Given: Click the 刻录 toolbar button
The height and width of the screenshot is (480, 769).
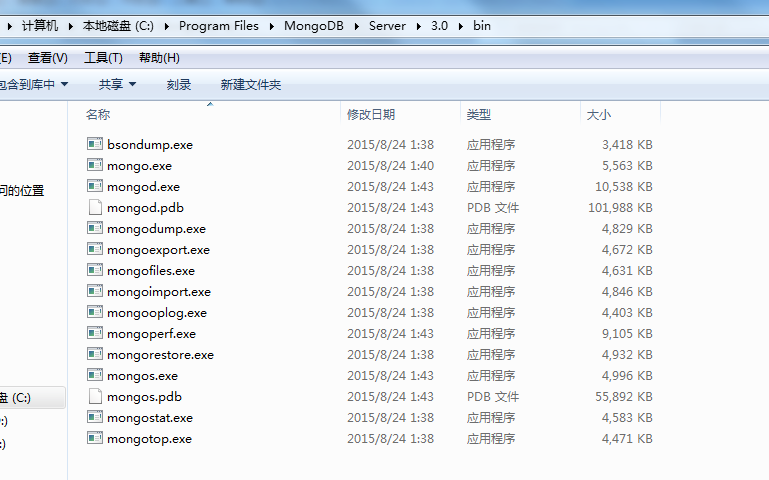Looking at the screenshot, I should pos(179,85).
